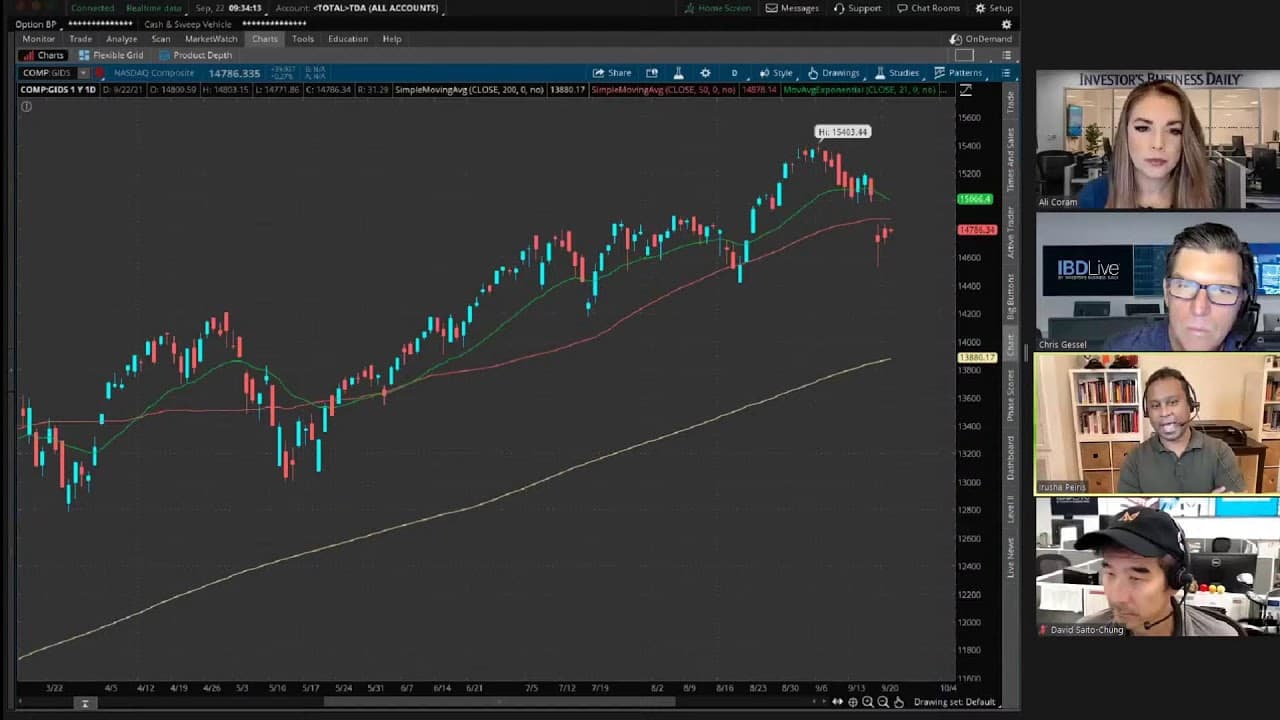Open chart settings gear icon
The width and height of the screenshot is (1280, 720).
[x=705, y=73]
